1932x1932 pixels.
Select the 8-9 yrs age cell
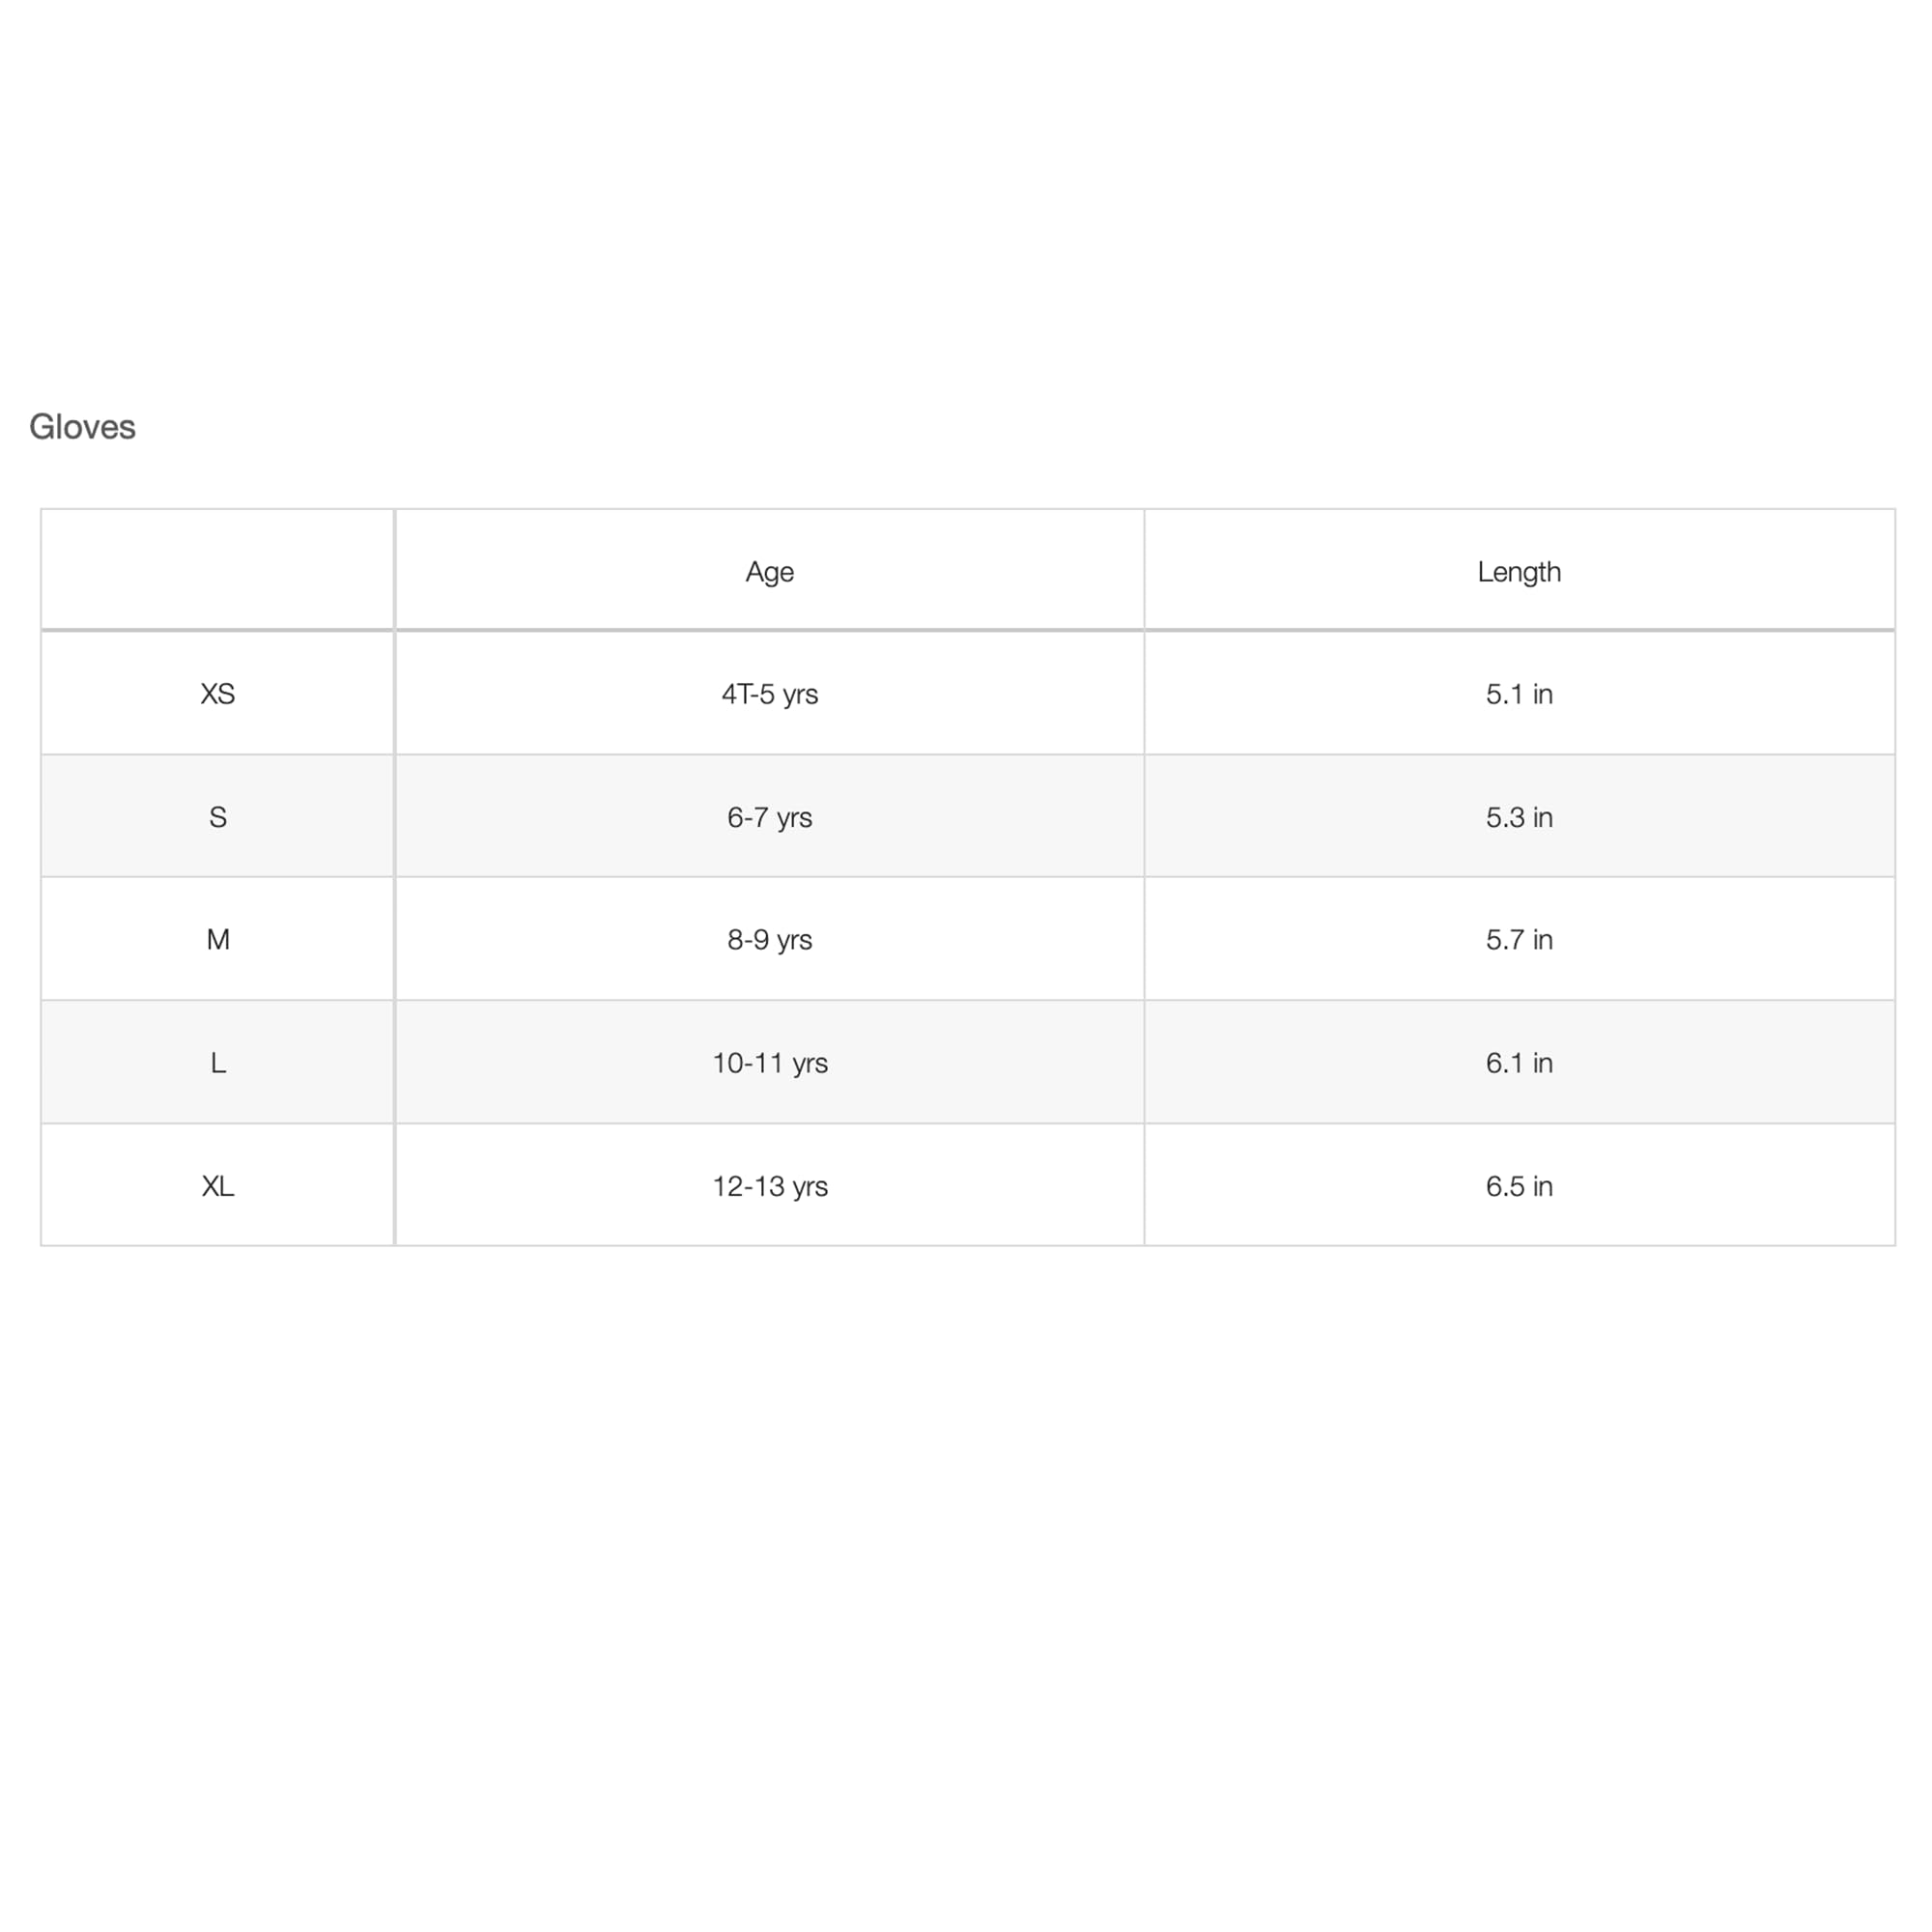(x=769, y=939)
